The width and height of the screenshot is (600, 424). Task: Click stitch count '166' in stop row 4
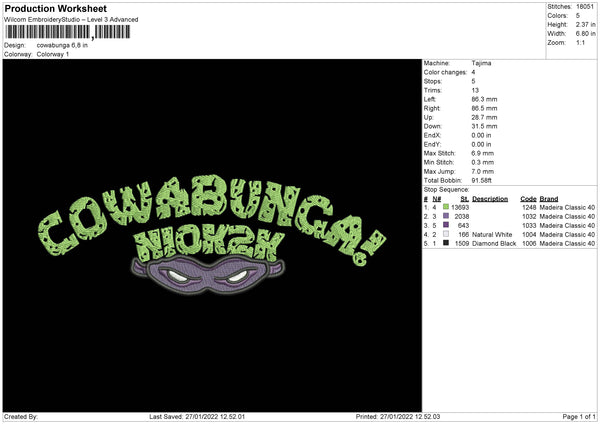(x=463, y=234)
